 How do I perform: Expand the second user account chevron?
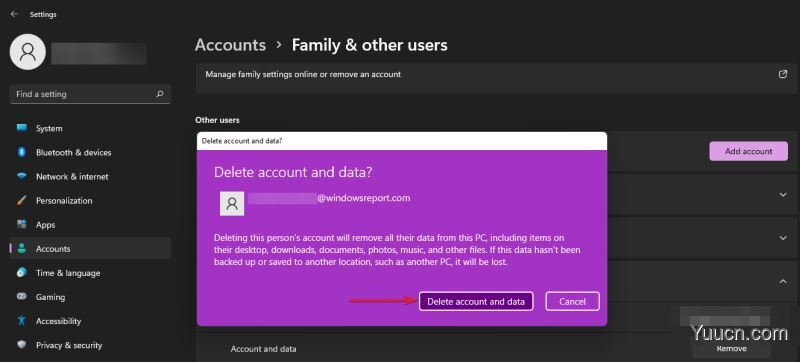pyautogui.click(x=783, y=238)
